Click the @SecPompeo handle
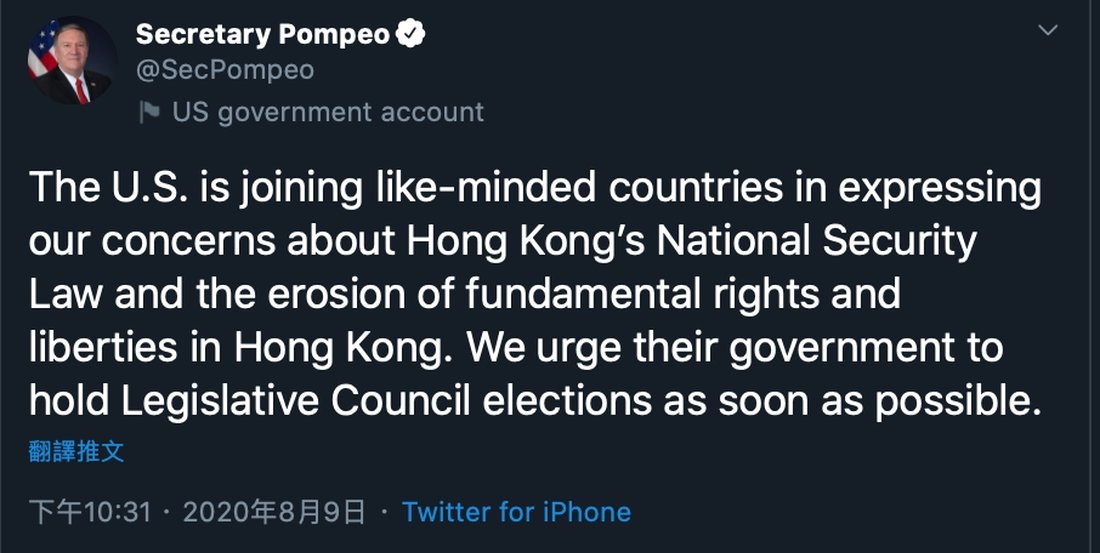 (224, 70)
